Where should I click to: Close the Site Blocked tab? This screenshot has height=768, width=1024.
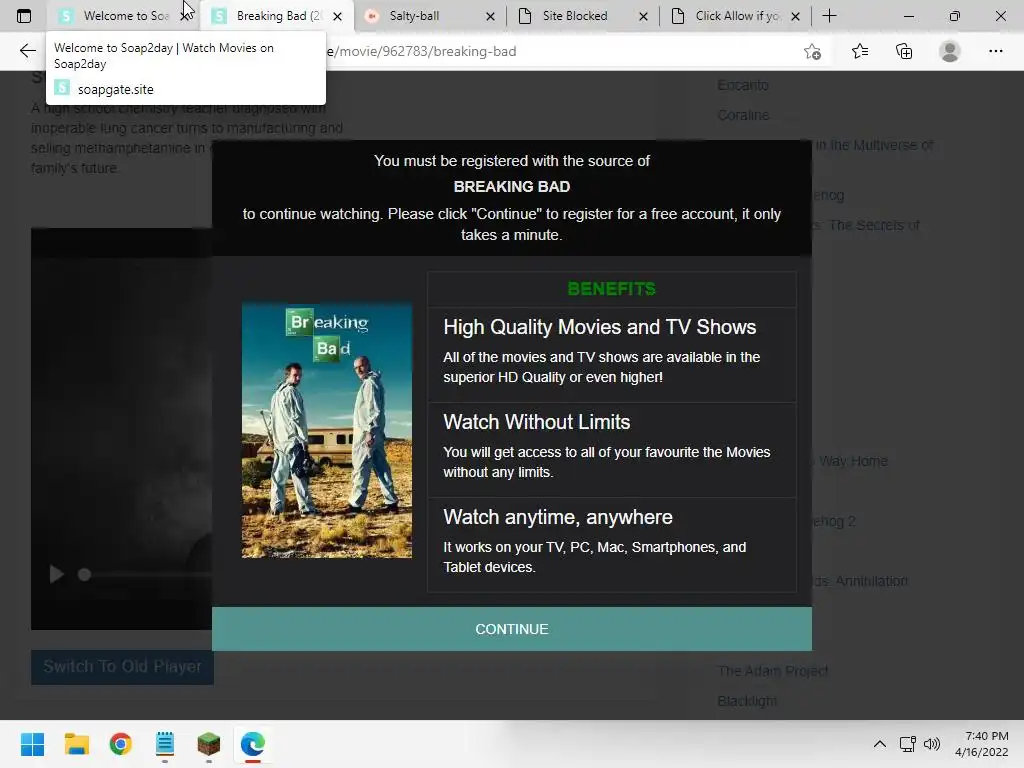coord(643,16)
